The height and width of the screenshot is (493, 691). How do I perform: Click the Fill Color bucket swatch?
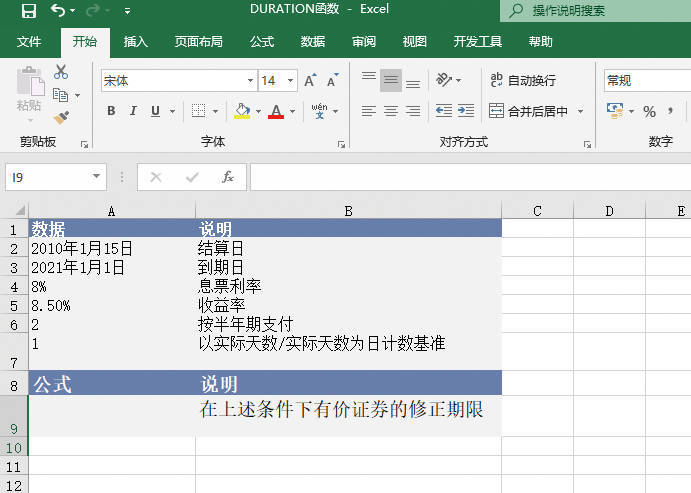(x=241, y=111)
